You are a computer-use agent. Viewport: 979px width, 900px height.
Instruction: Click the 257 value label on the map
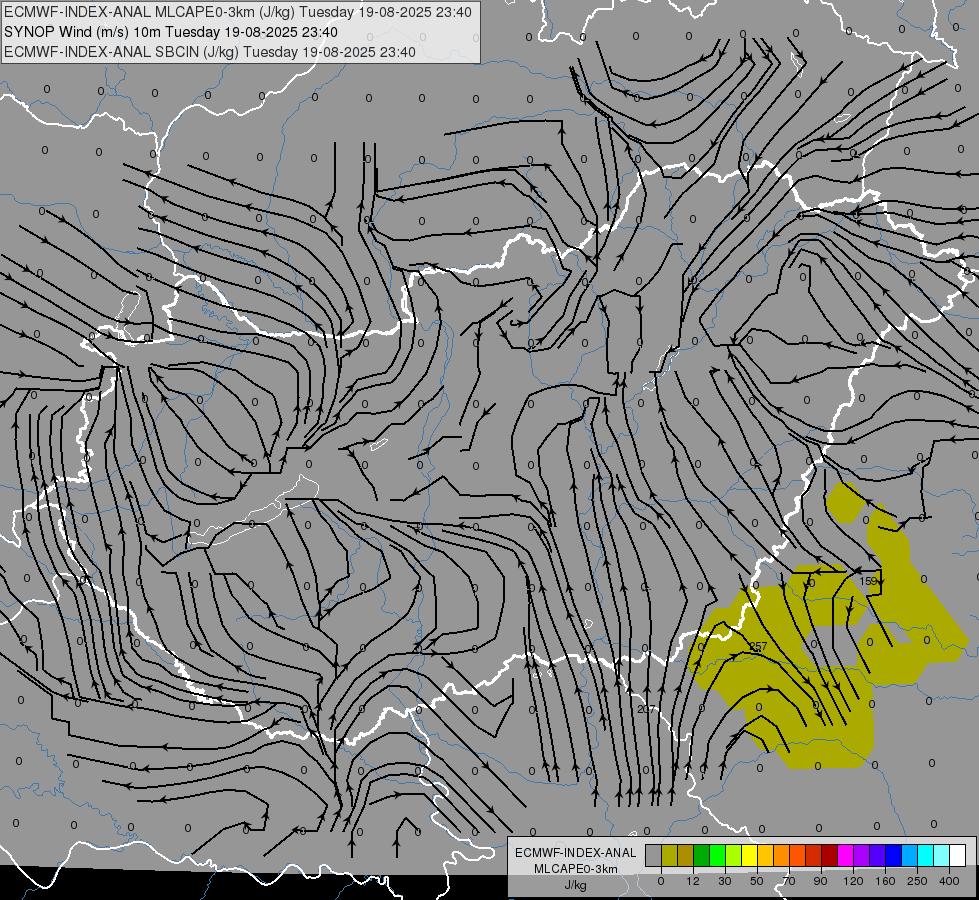click(x=758, y=646)
